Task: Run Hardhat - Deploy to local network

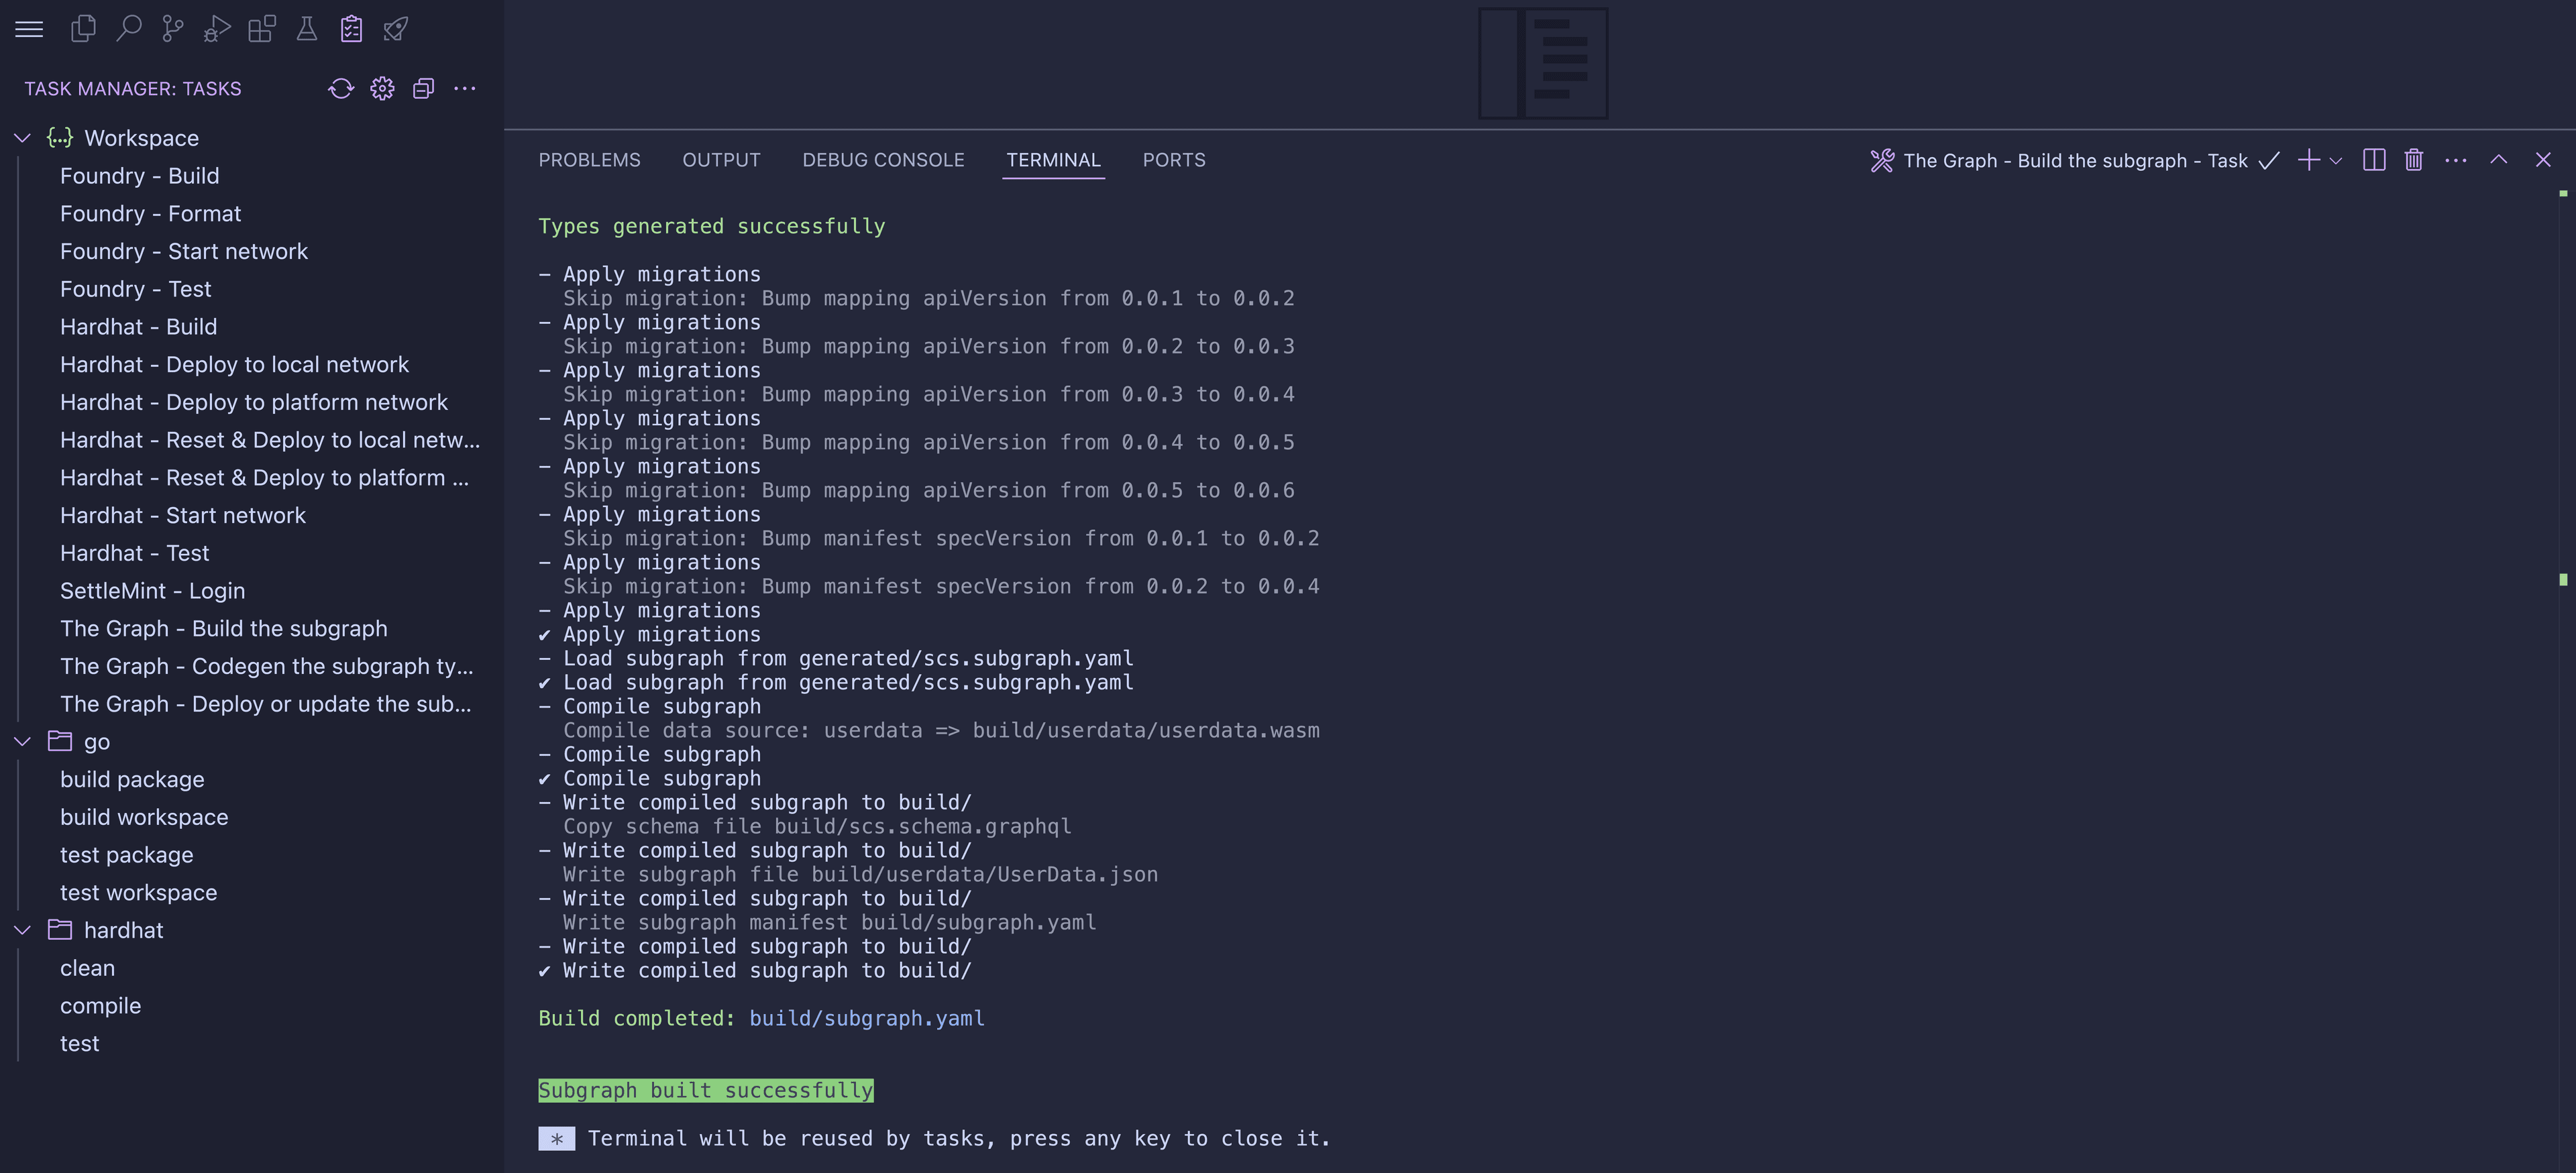Action: (x=234, y=365)
